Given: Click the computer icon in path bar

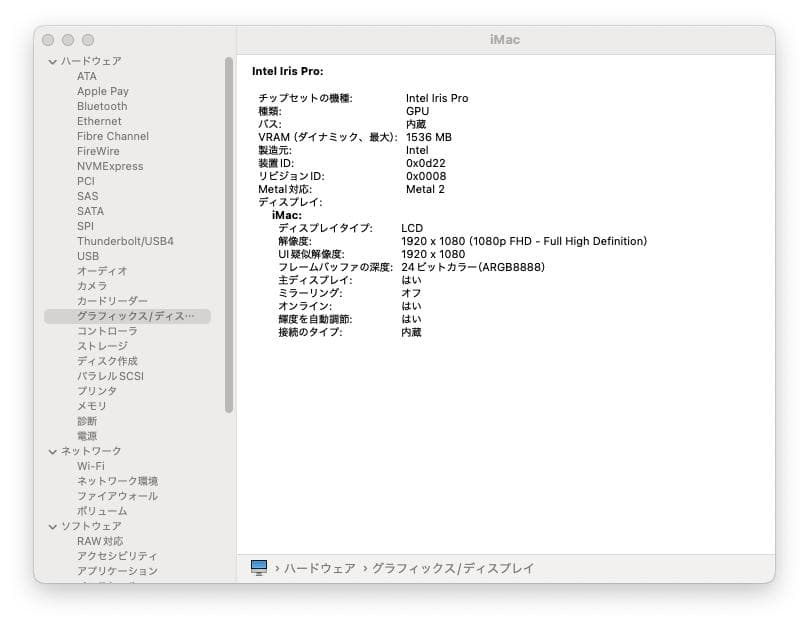Looking at the screenshot, I should click(259, 568).
